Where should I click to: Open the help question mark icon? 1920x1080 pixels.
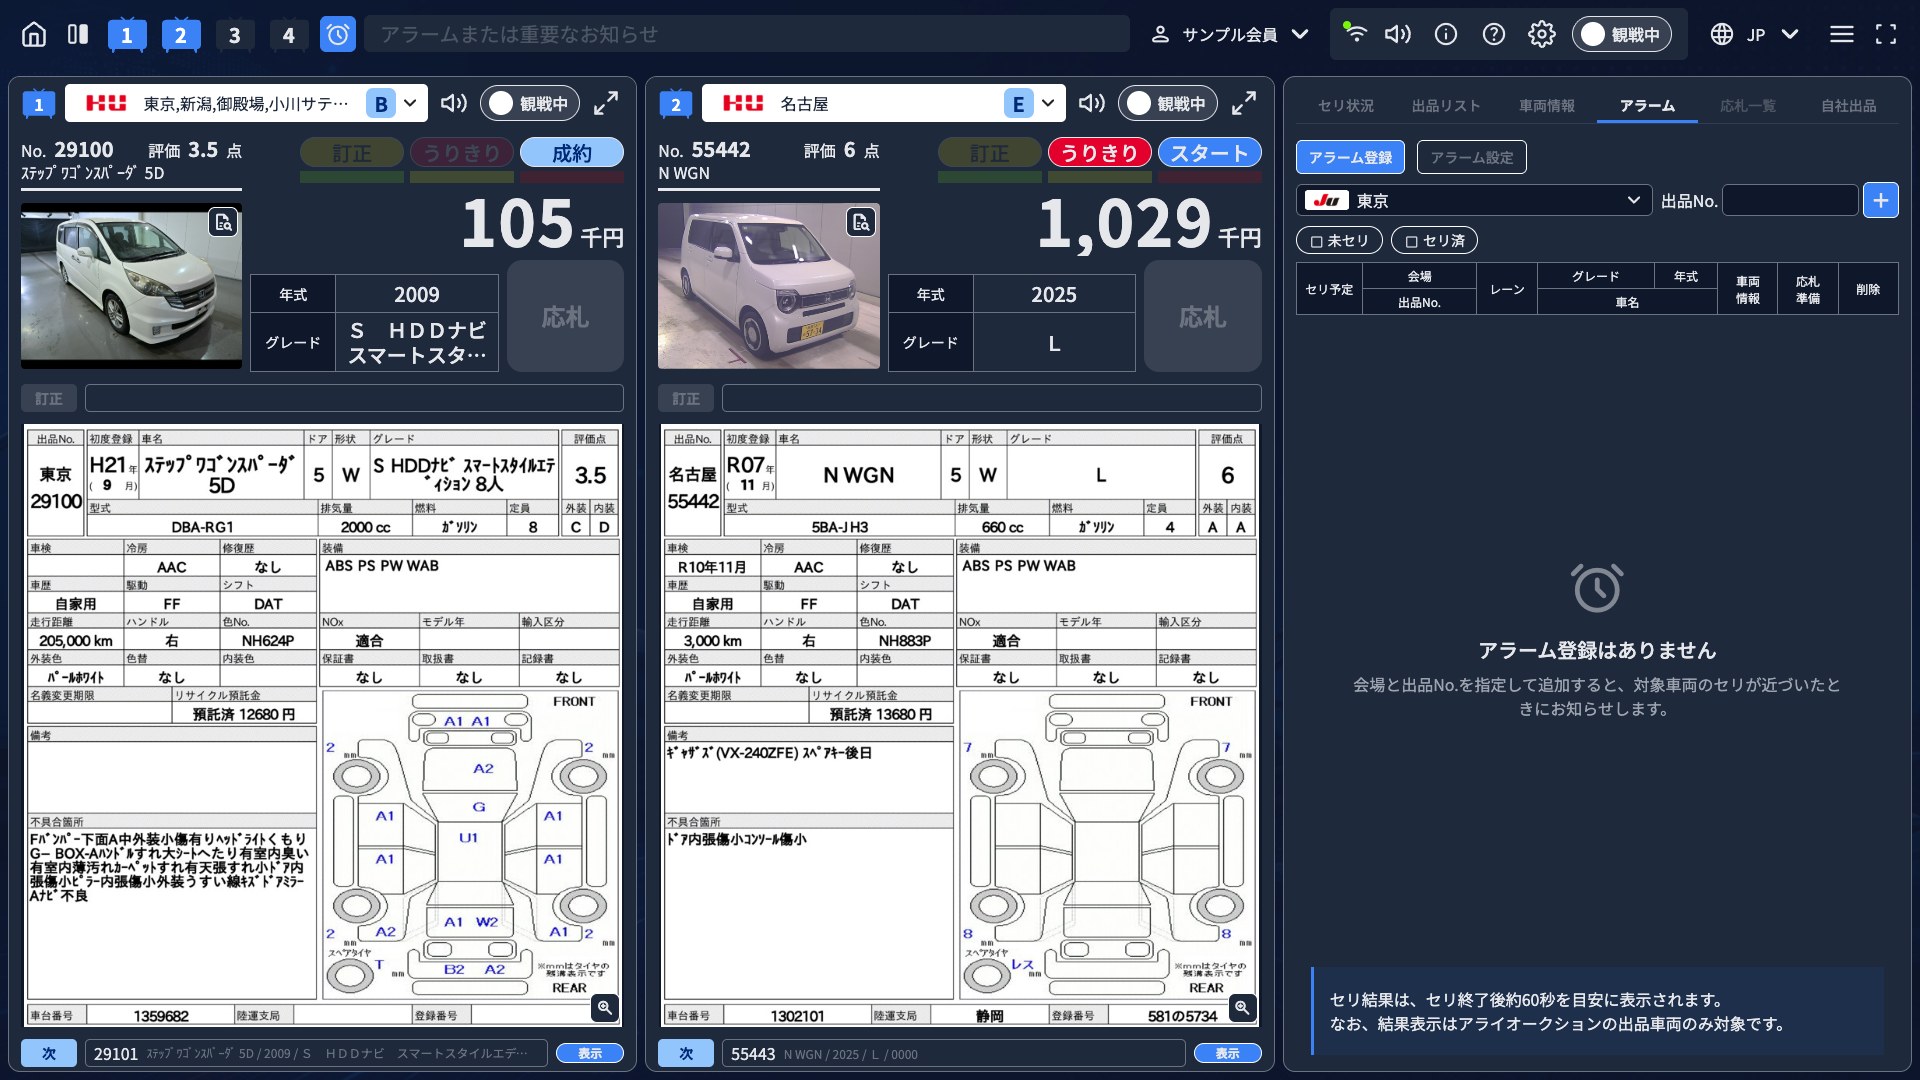click(x=1494, y=34)
